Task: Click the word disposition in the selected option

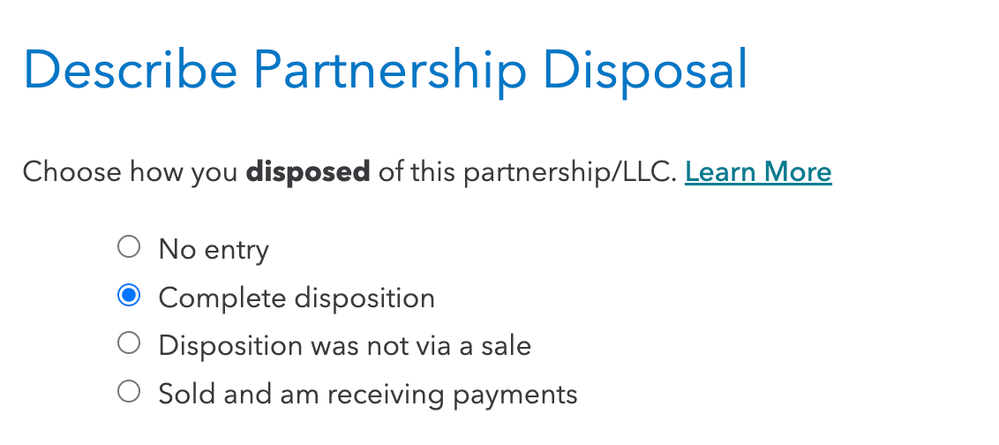Action: click(x=362, y=298)
